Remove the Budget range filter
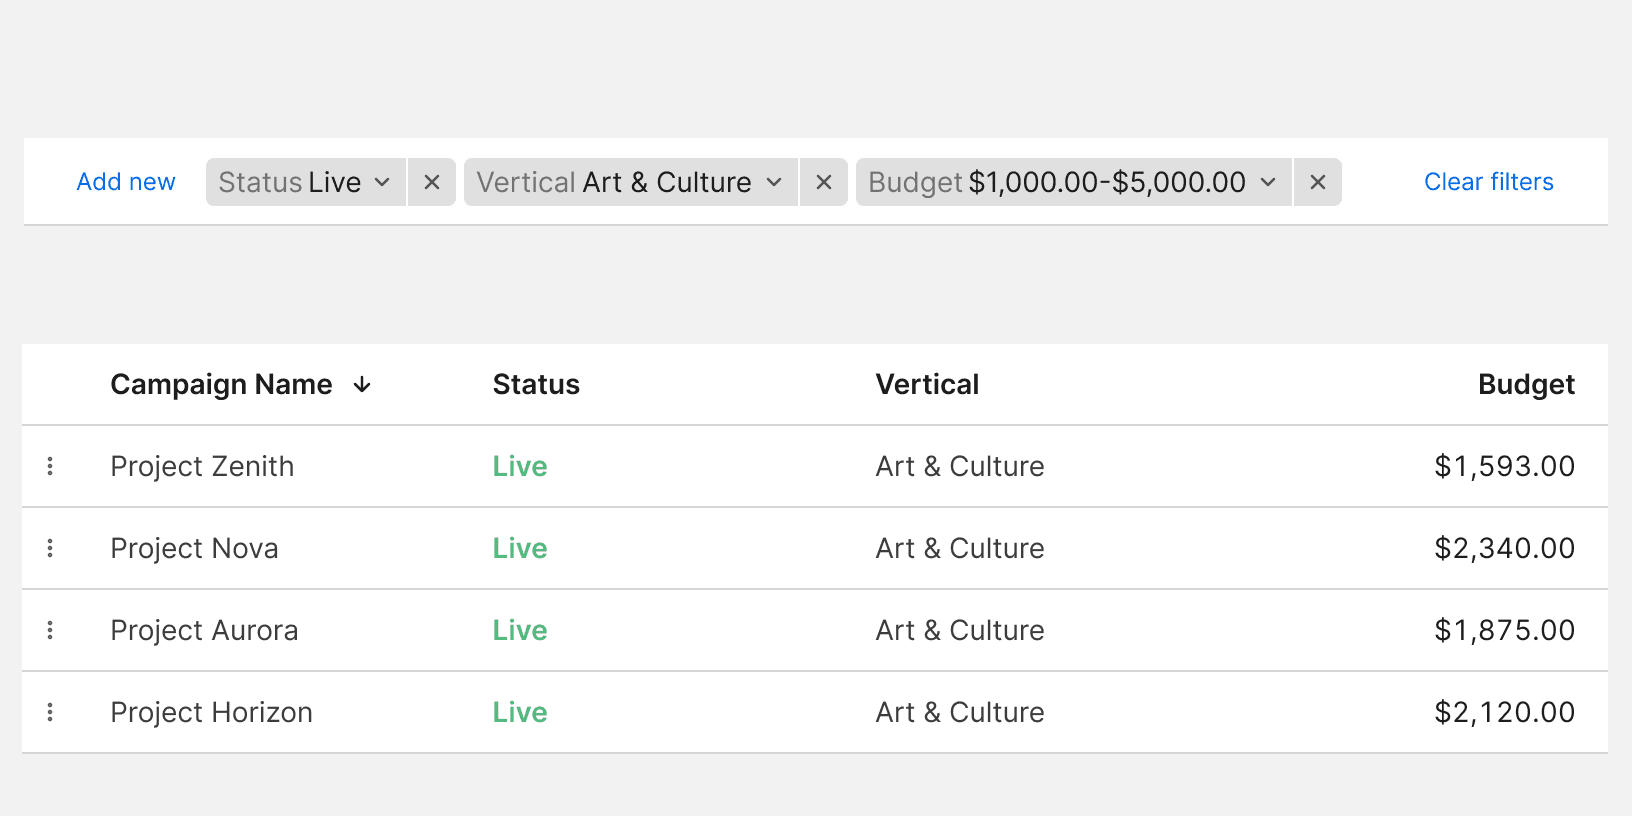The height and width of the screenshot is (816, 1632). (1318, 182)
